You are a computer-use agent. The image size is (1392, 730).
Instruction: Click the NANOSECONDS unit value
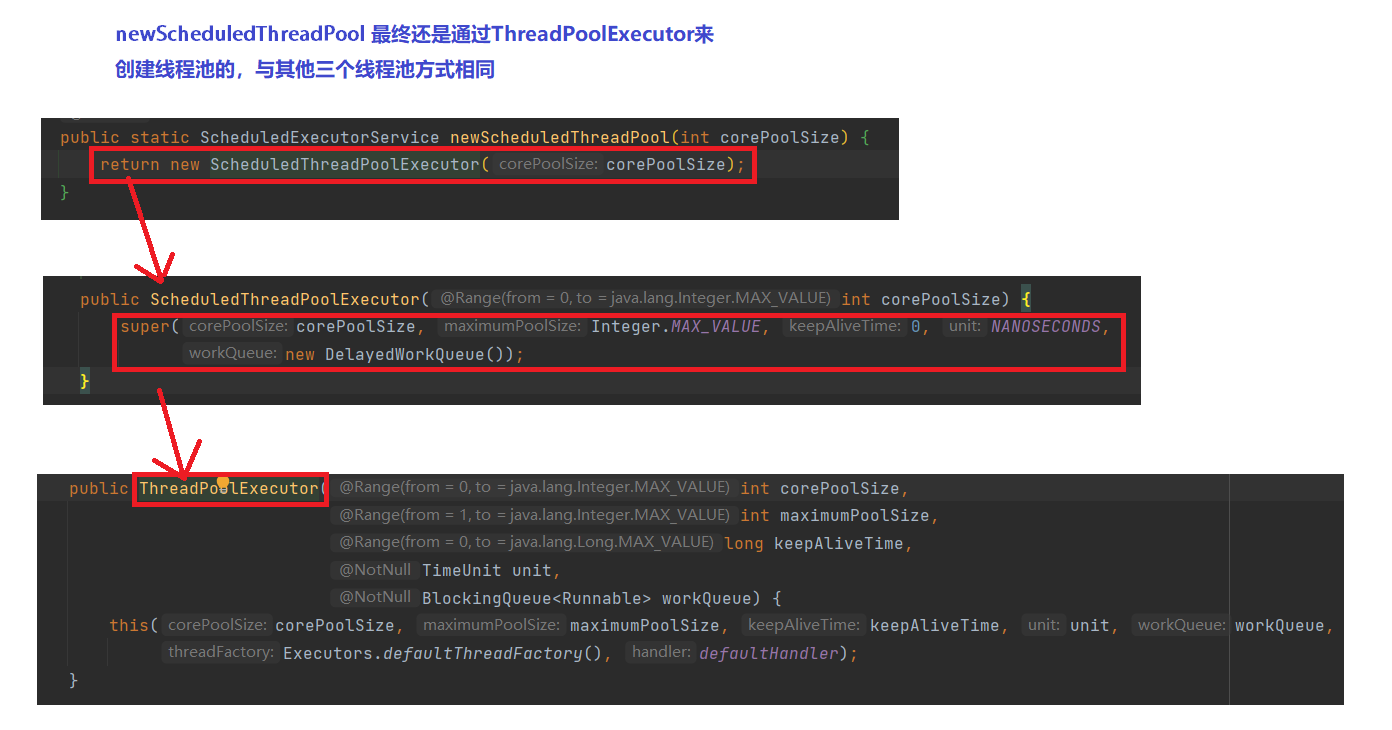(x=1046, y=326)
